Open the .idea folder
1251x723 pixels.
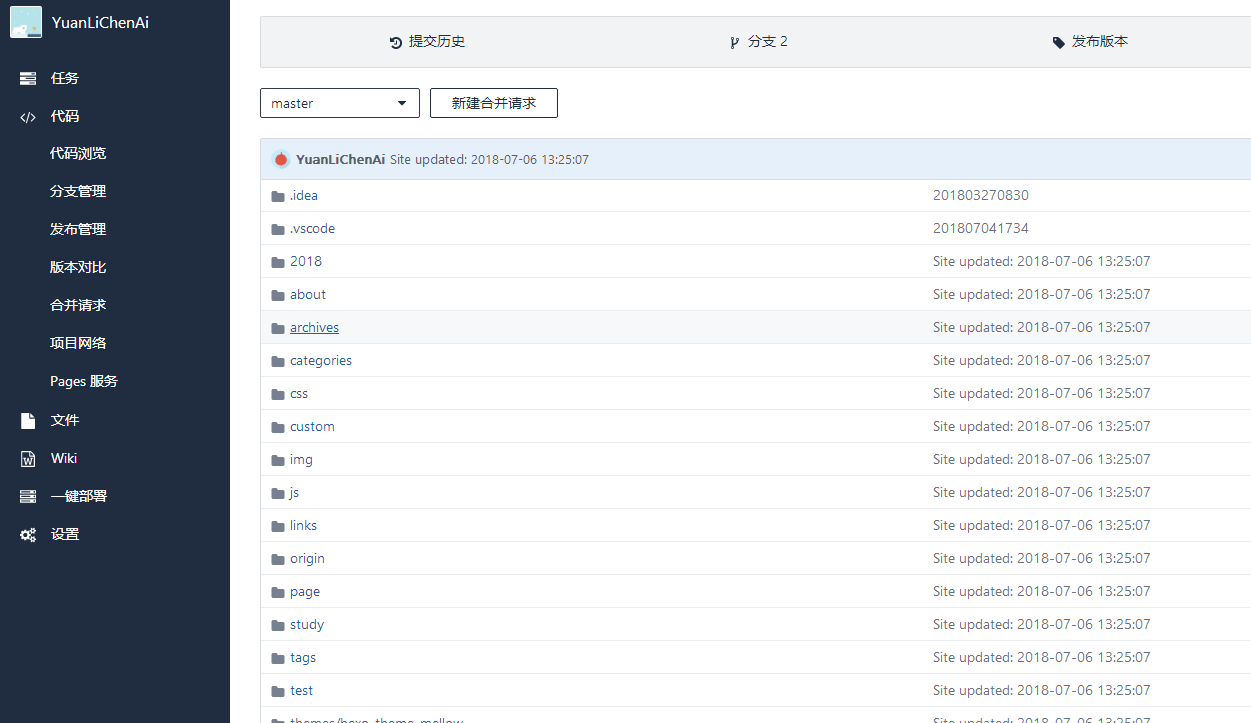[x=304, y=195]
